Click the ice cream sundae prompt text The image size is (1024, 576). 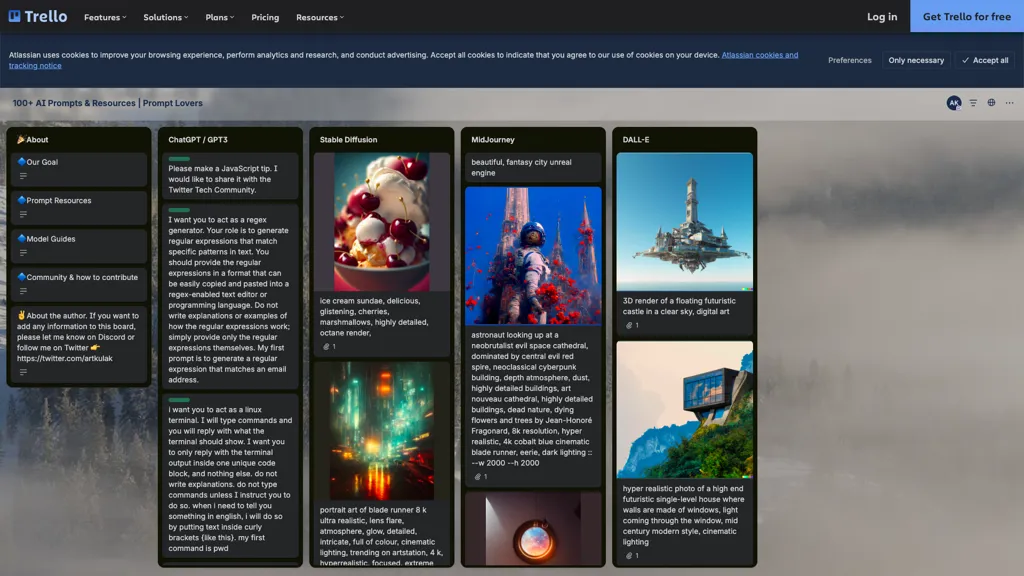coord(374,317)
